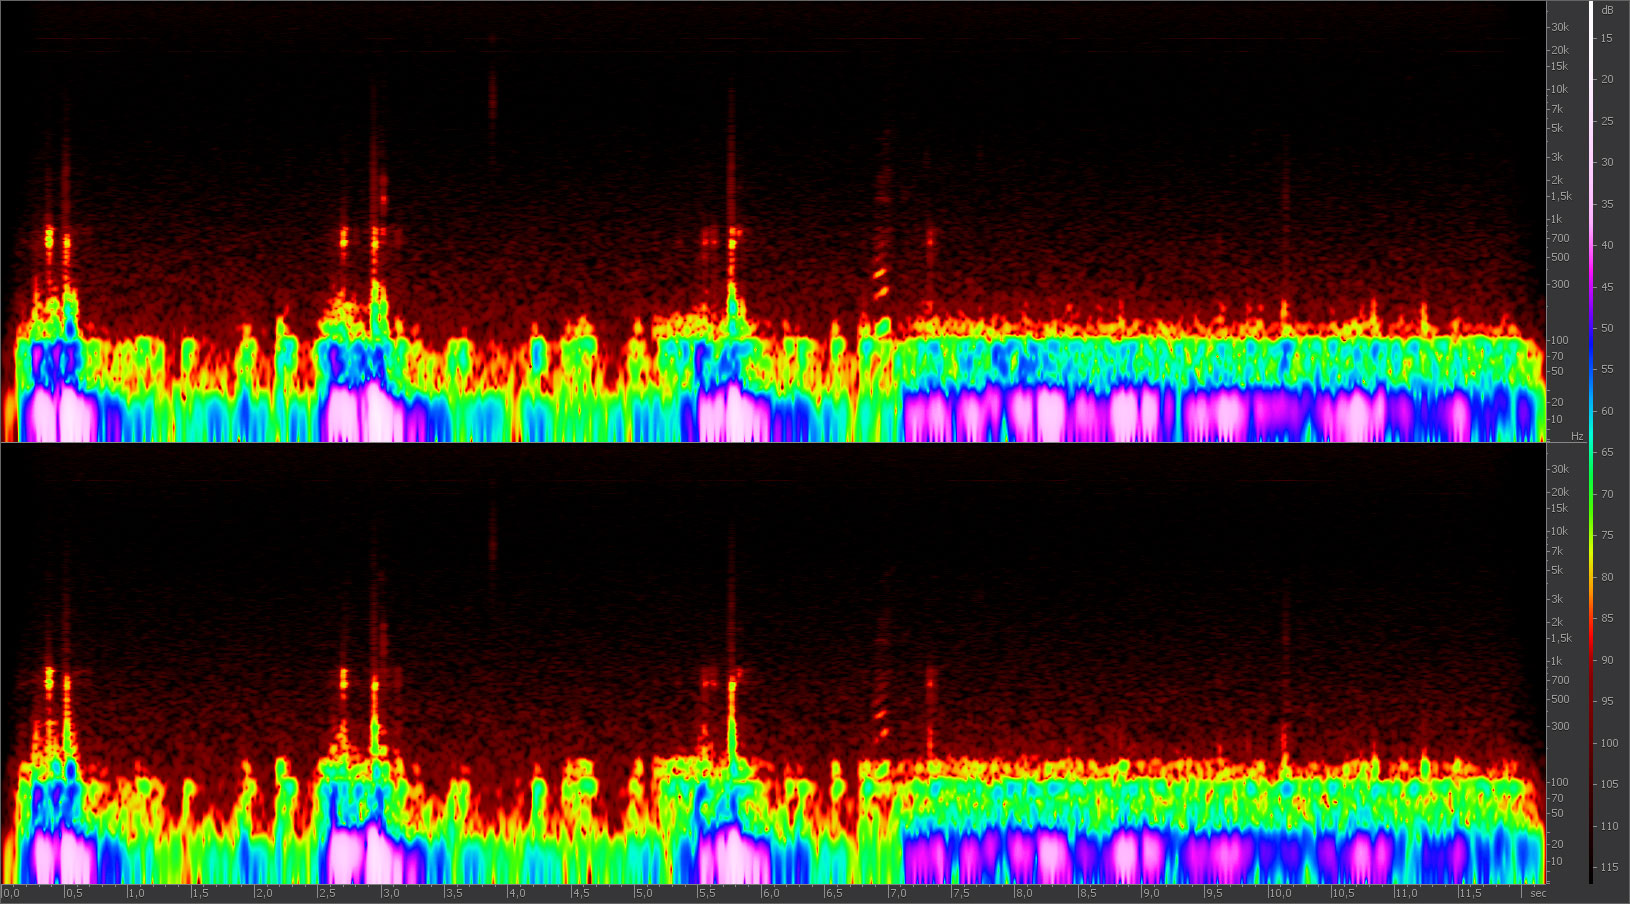The image size is (1630, 904).
Task: Select the 75 dB mark on the level scale
Action: tap(1607, 535)
